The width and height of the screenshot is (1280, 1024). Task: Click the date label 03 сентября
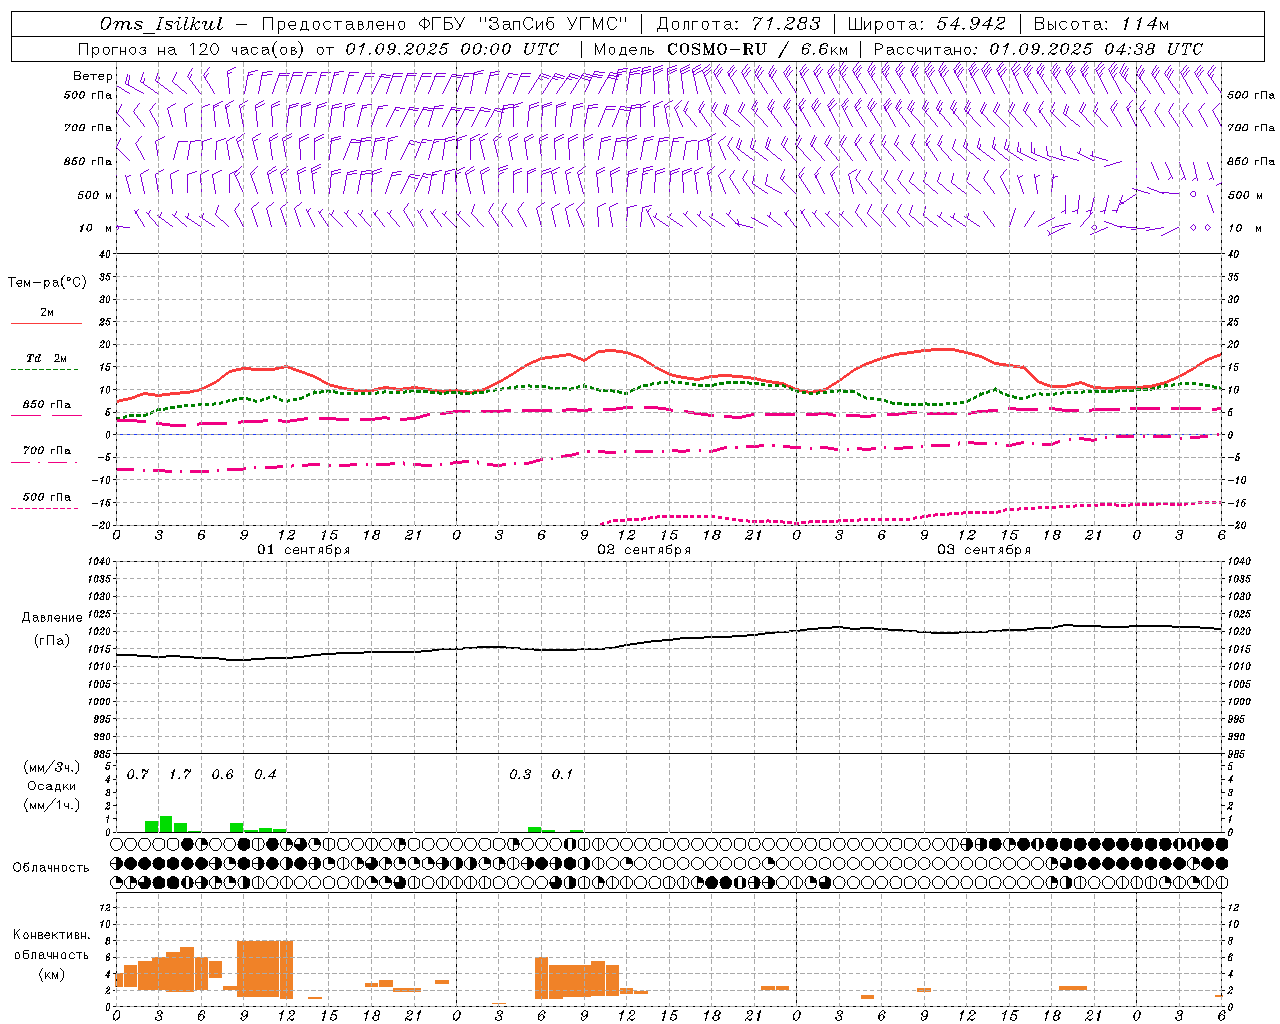(984, 550)
